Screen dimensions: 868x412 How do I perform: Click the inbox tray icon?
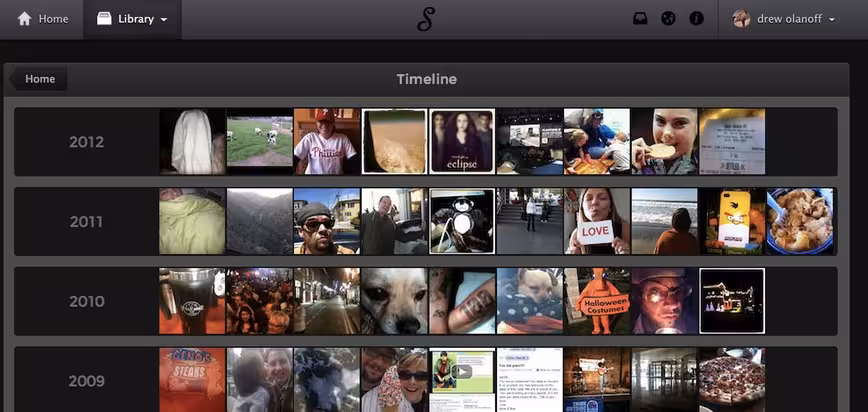(x=640, y=19)
